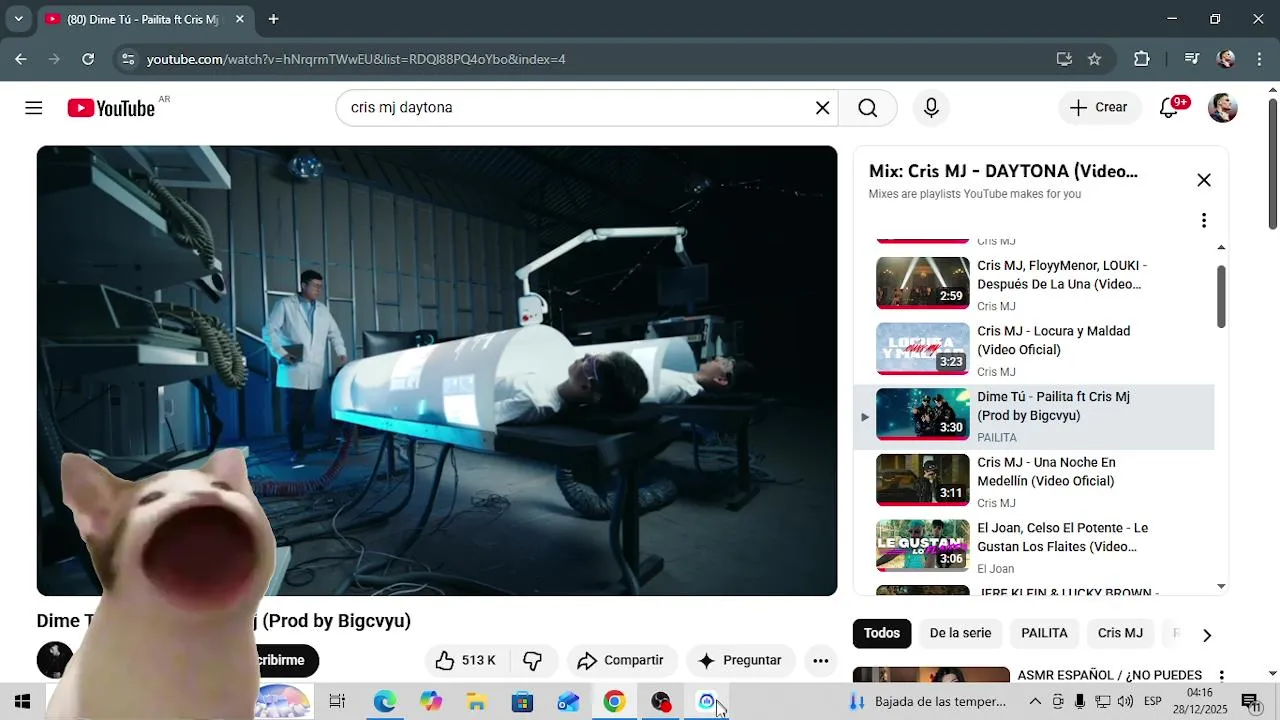Image resolution: width=1280 pixels, height=720 pixels.
Task: Open Task View on the taskbar
Action: [337, 702]
